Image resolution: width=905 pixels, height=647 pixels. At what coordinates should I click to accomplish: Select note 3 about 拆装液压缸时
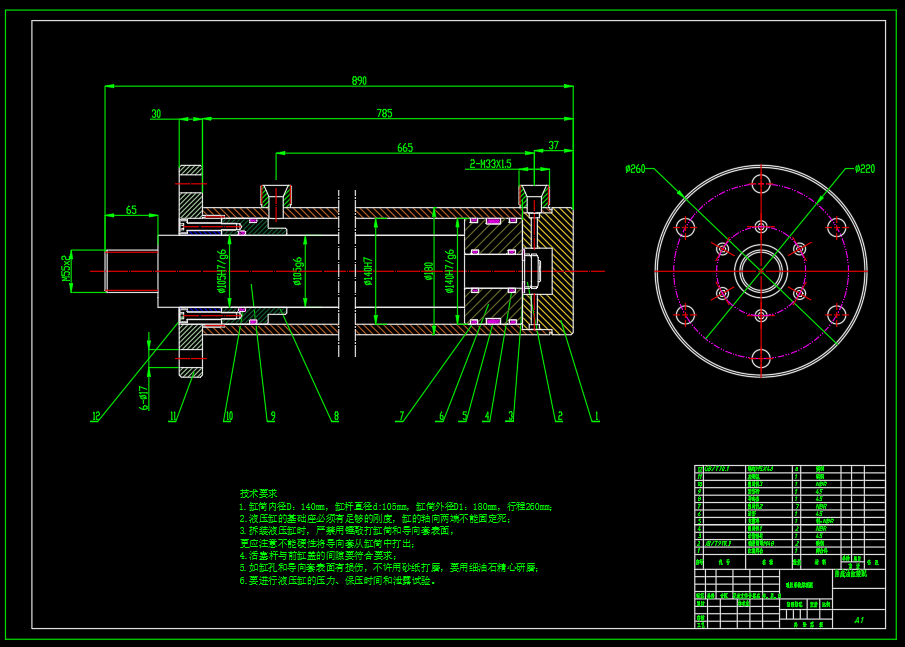tap(347, 531)
